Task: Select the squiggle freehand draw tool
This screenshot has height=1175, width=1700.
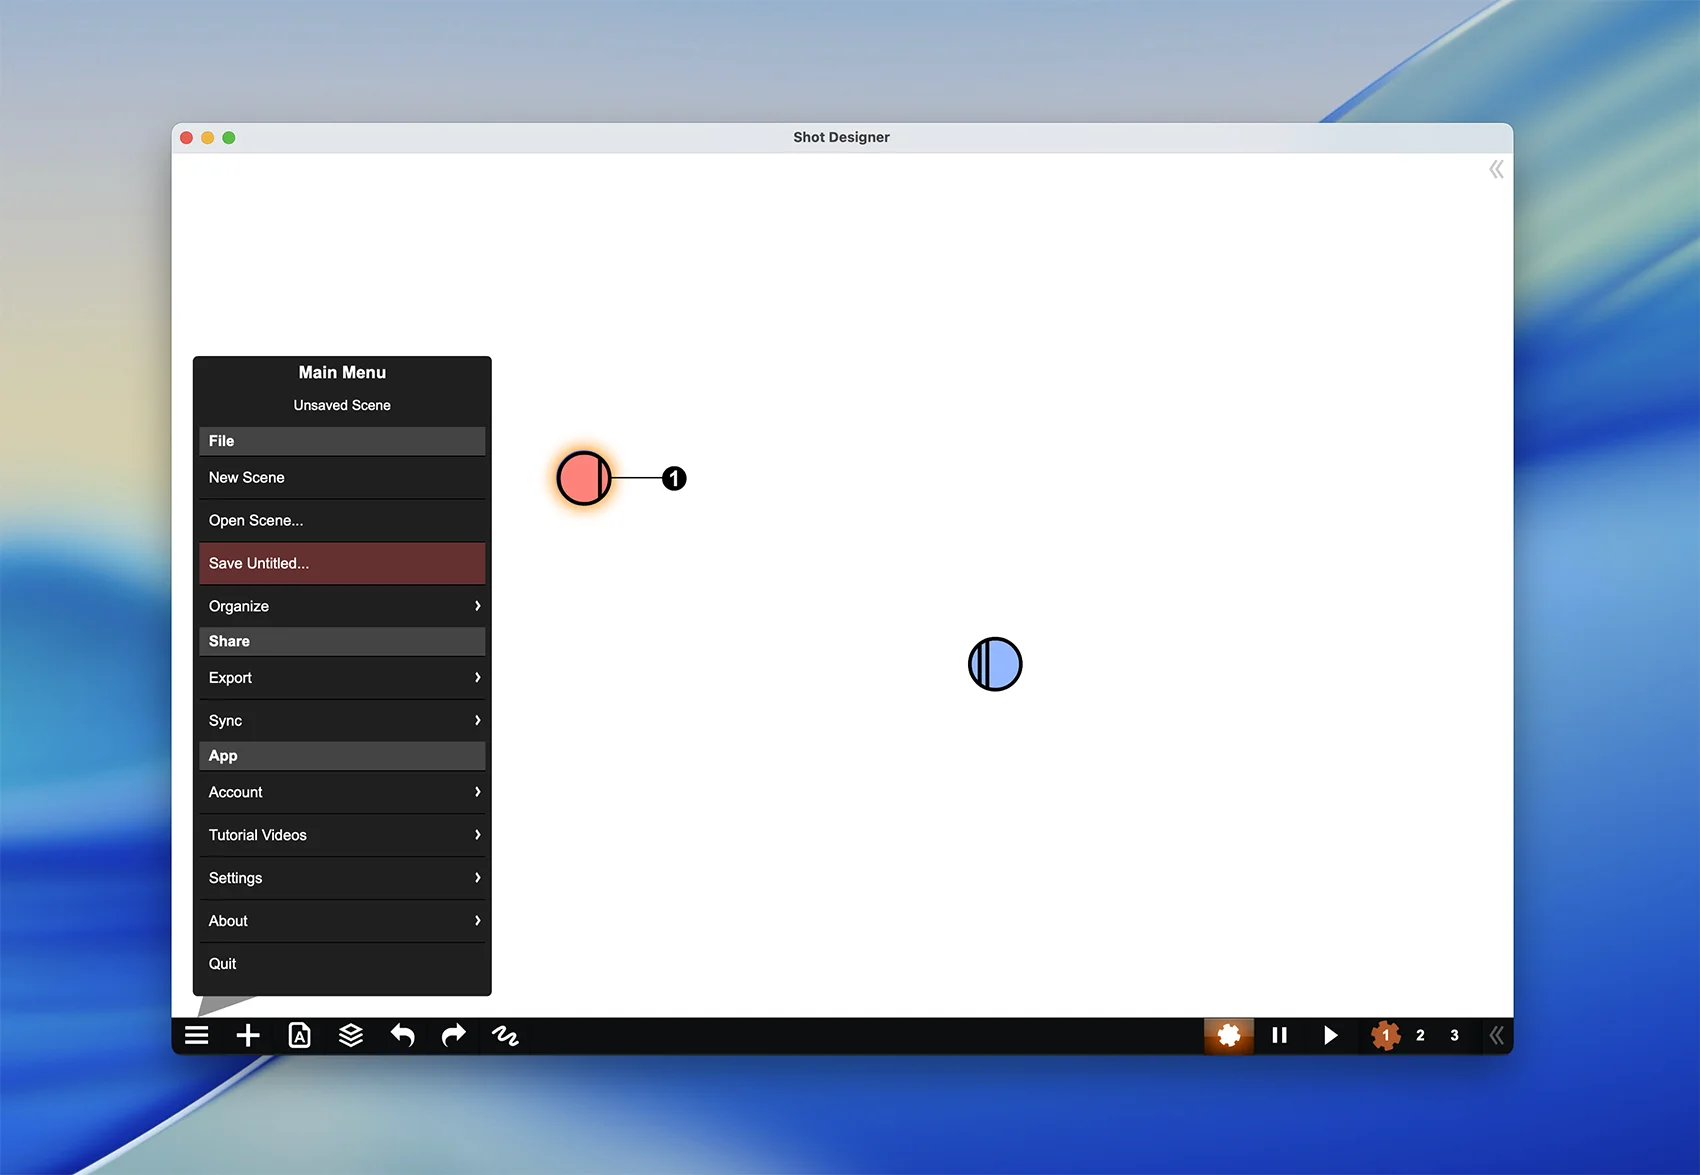Action: 505,1035
